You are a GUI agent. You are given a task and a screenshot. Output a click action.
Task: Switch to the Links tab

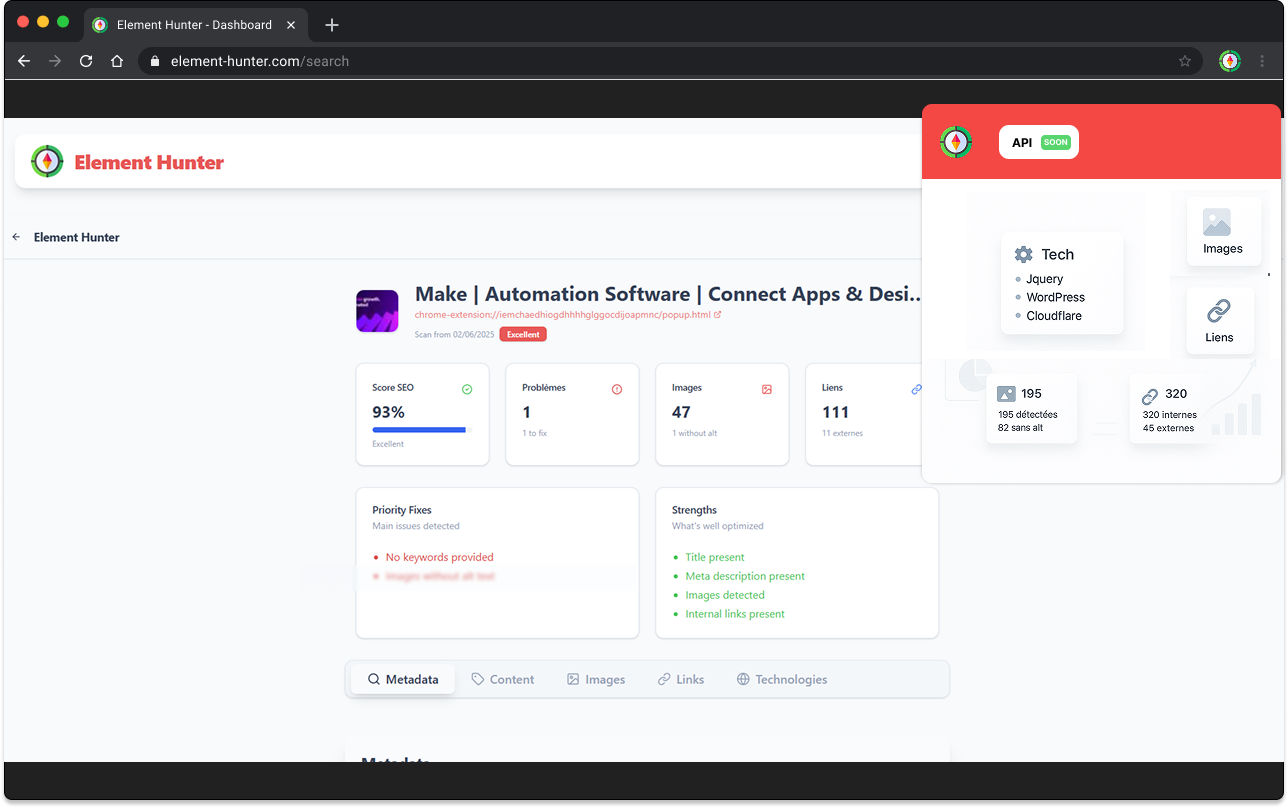[681, 679]
